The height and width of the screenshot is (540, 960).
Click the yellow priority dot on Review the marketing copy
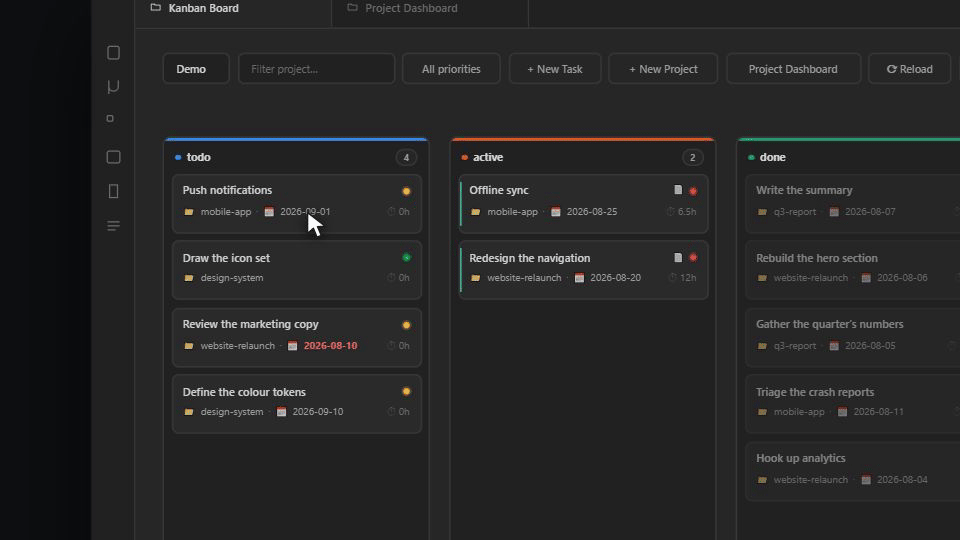[406, 325]
